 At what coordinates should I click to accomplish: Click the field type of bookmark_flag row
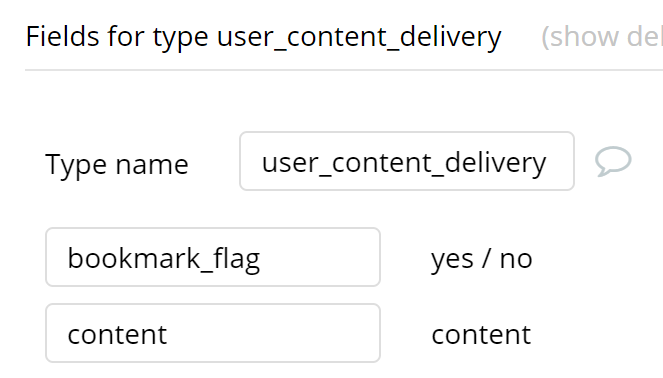coord(482,259)
